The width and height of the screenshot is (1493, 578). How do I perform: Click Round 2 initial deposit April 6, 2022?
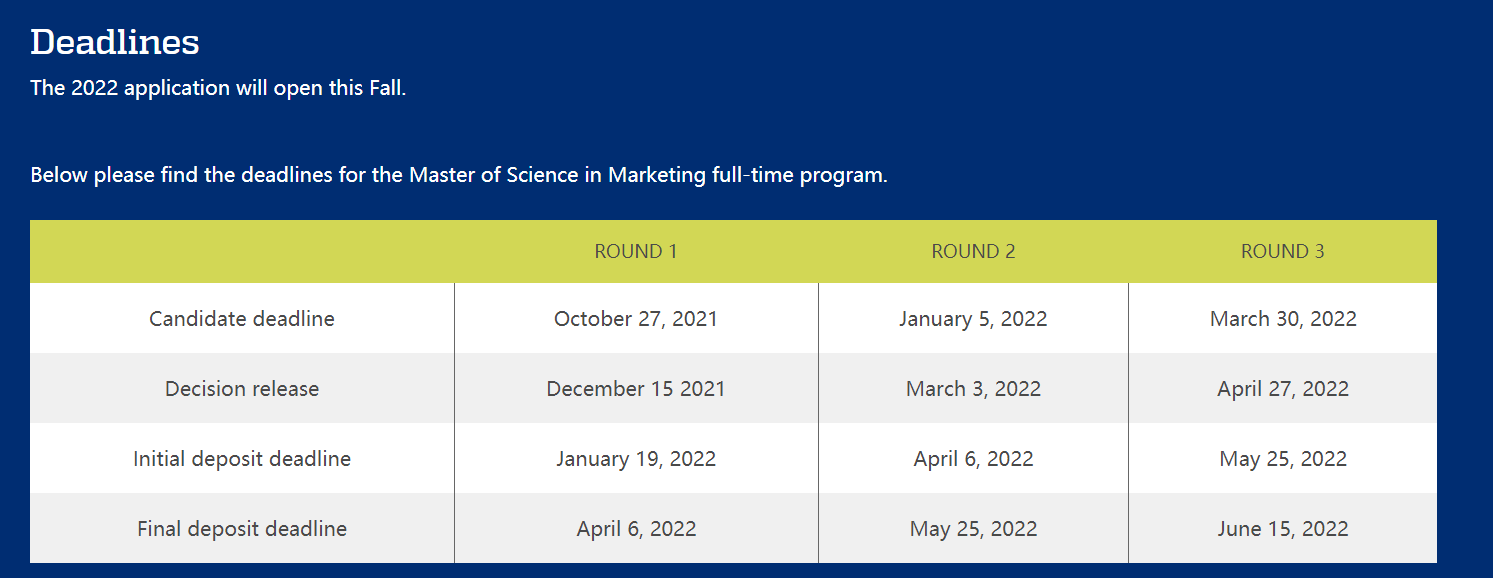(973, 459)
